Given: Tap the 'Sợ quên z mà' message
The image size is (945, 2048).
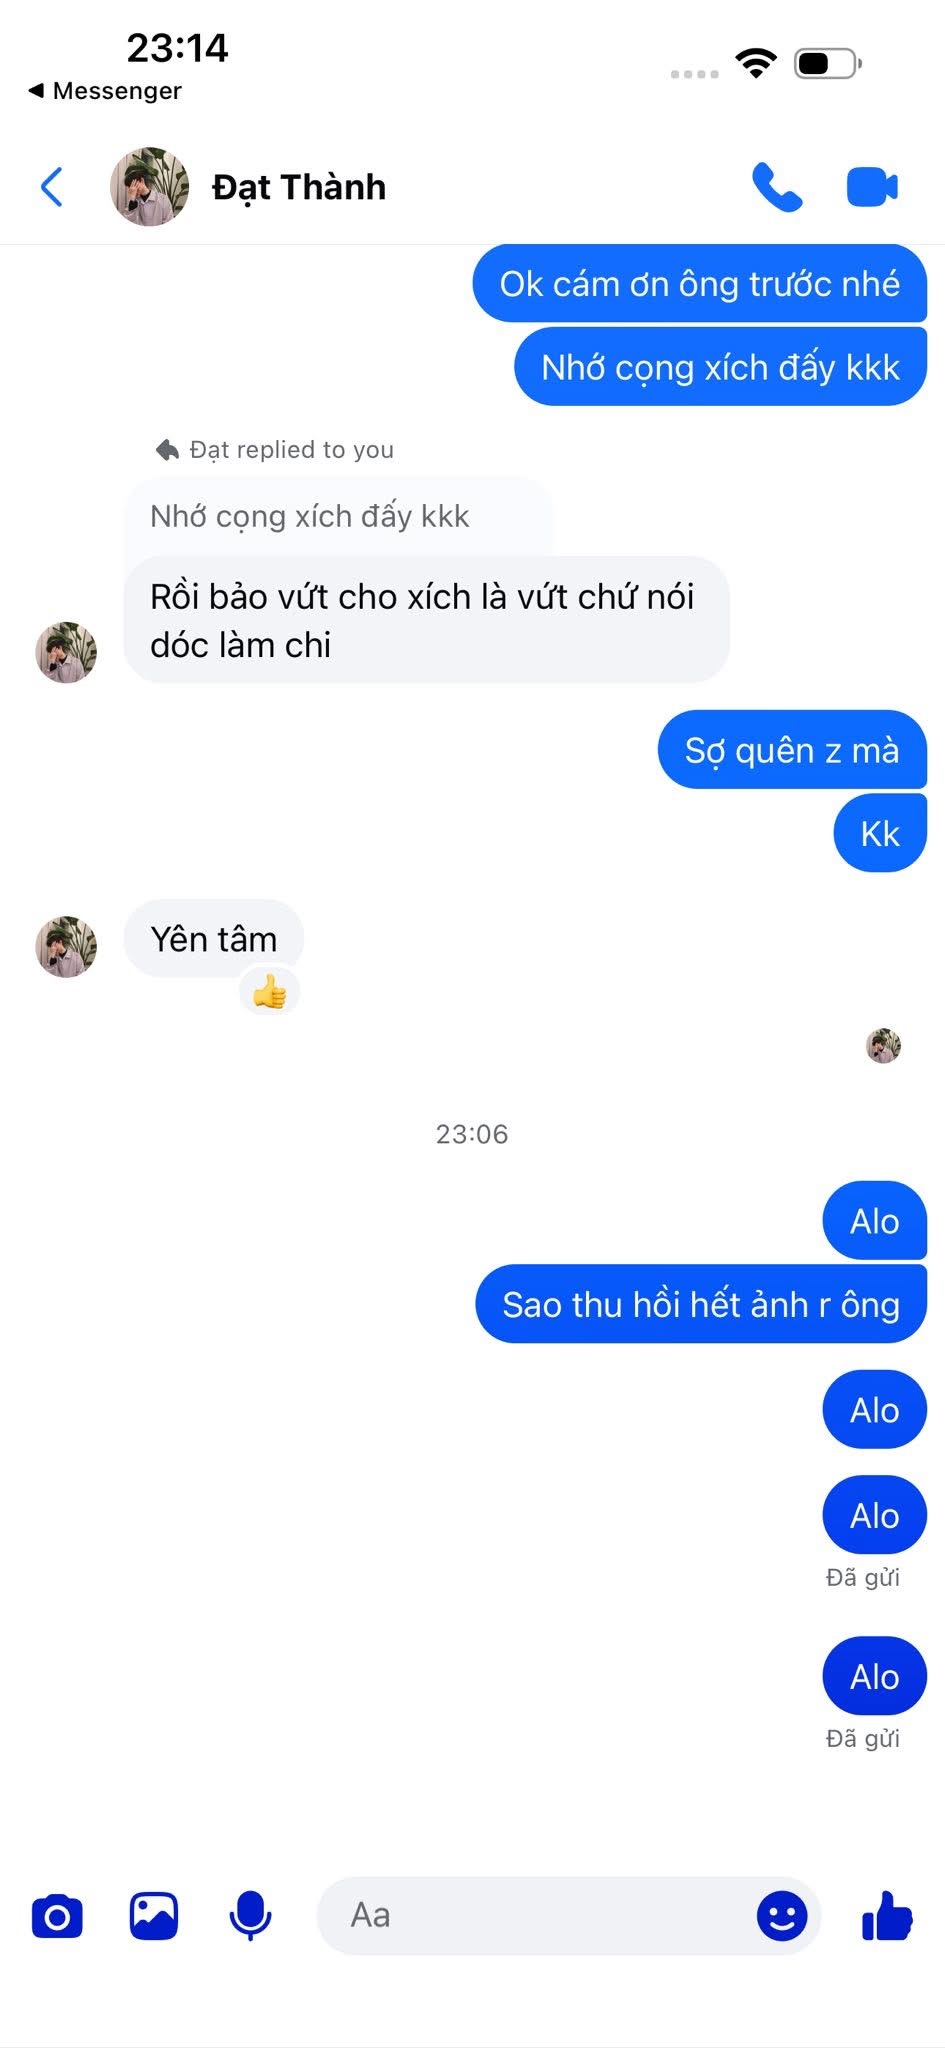Looking at the screenshot, I should (792, 750).
